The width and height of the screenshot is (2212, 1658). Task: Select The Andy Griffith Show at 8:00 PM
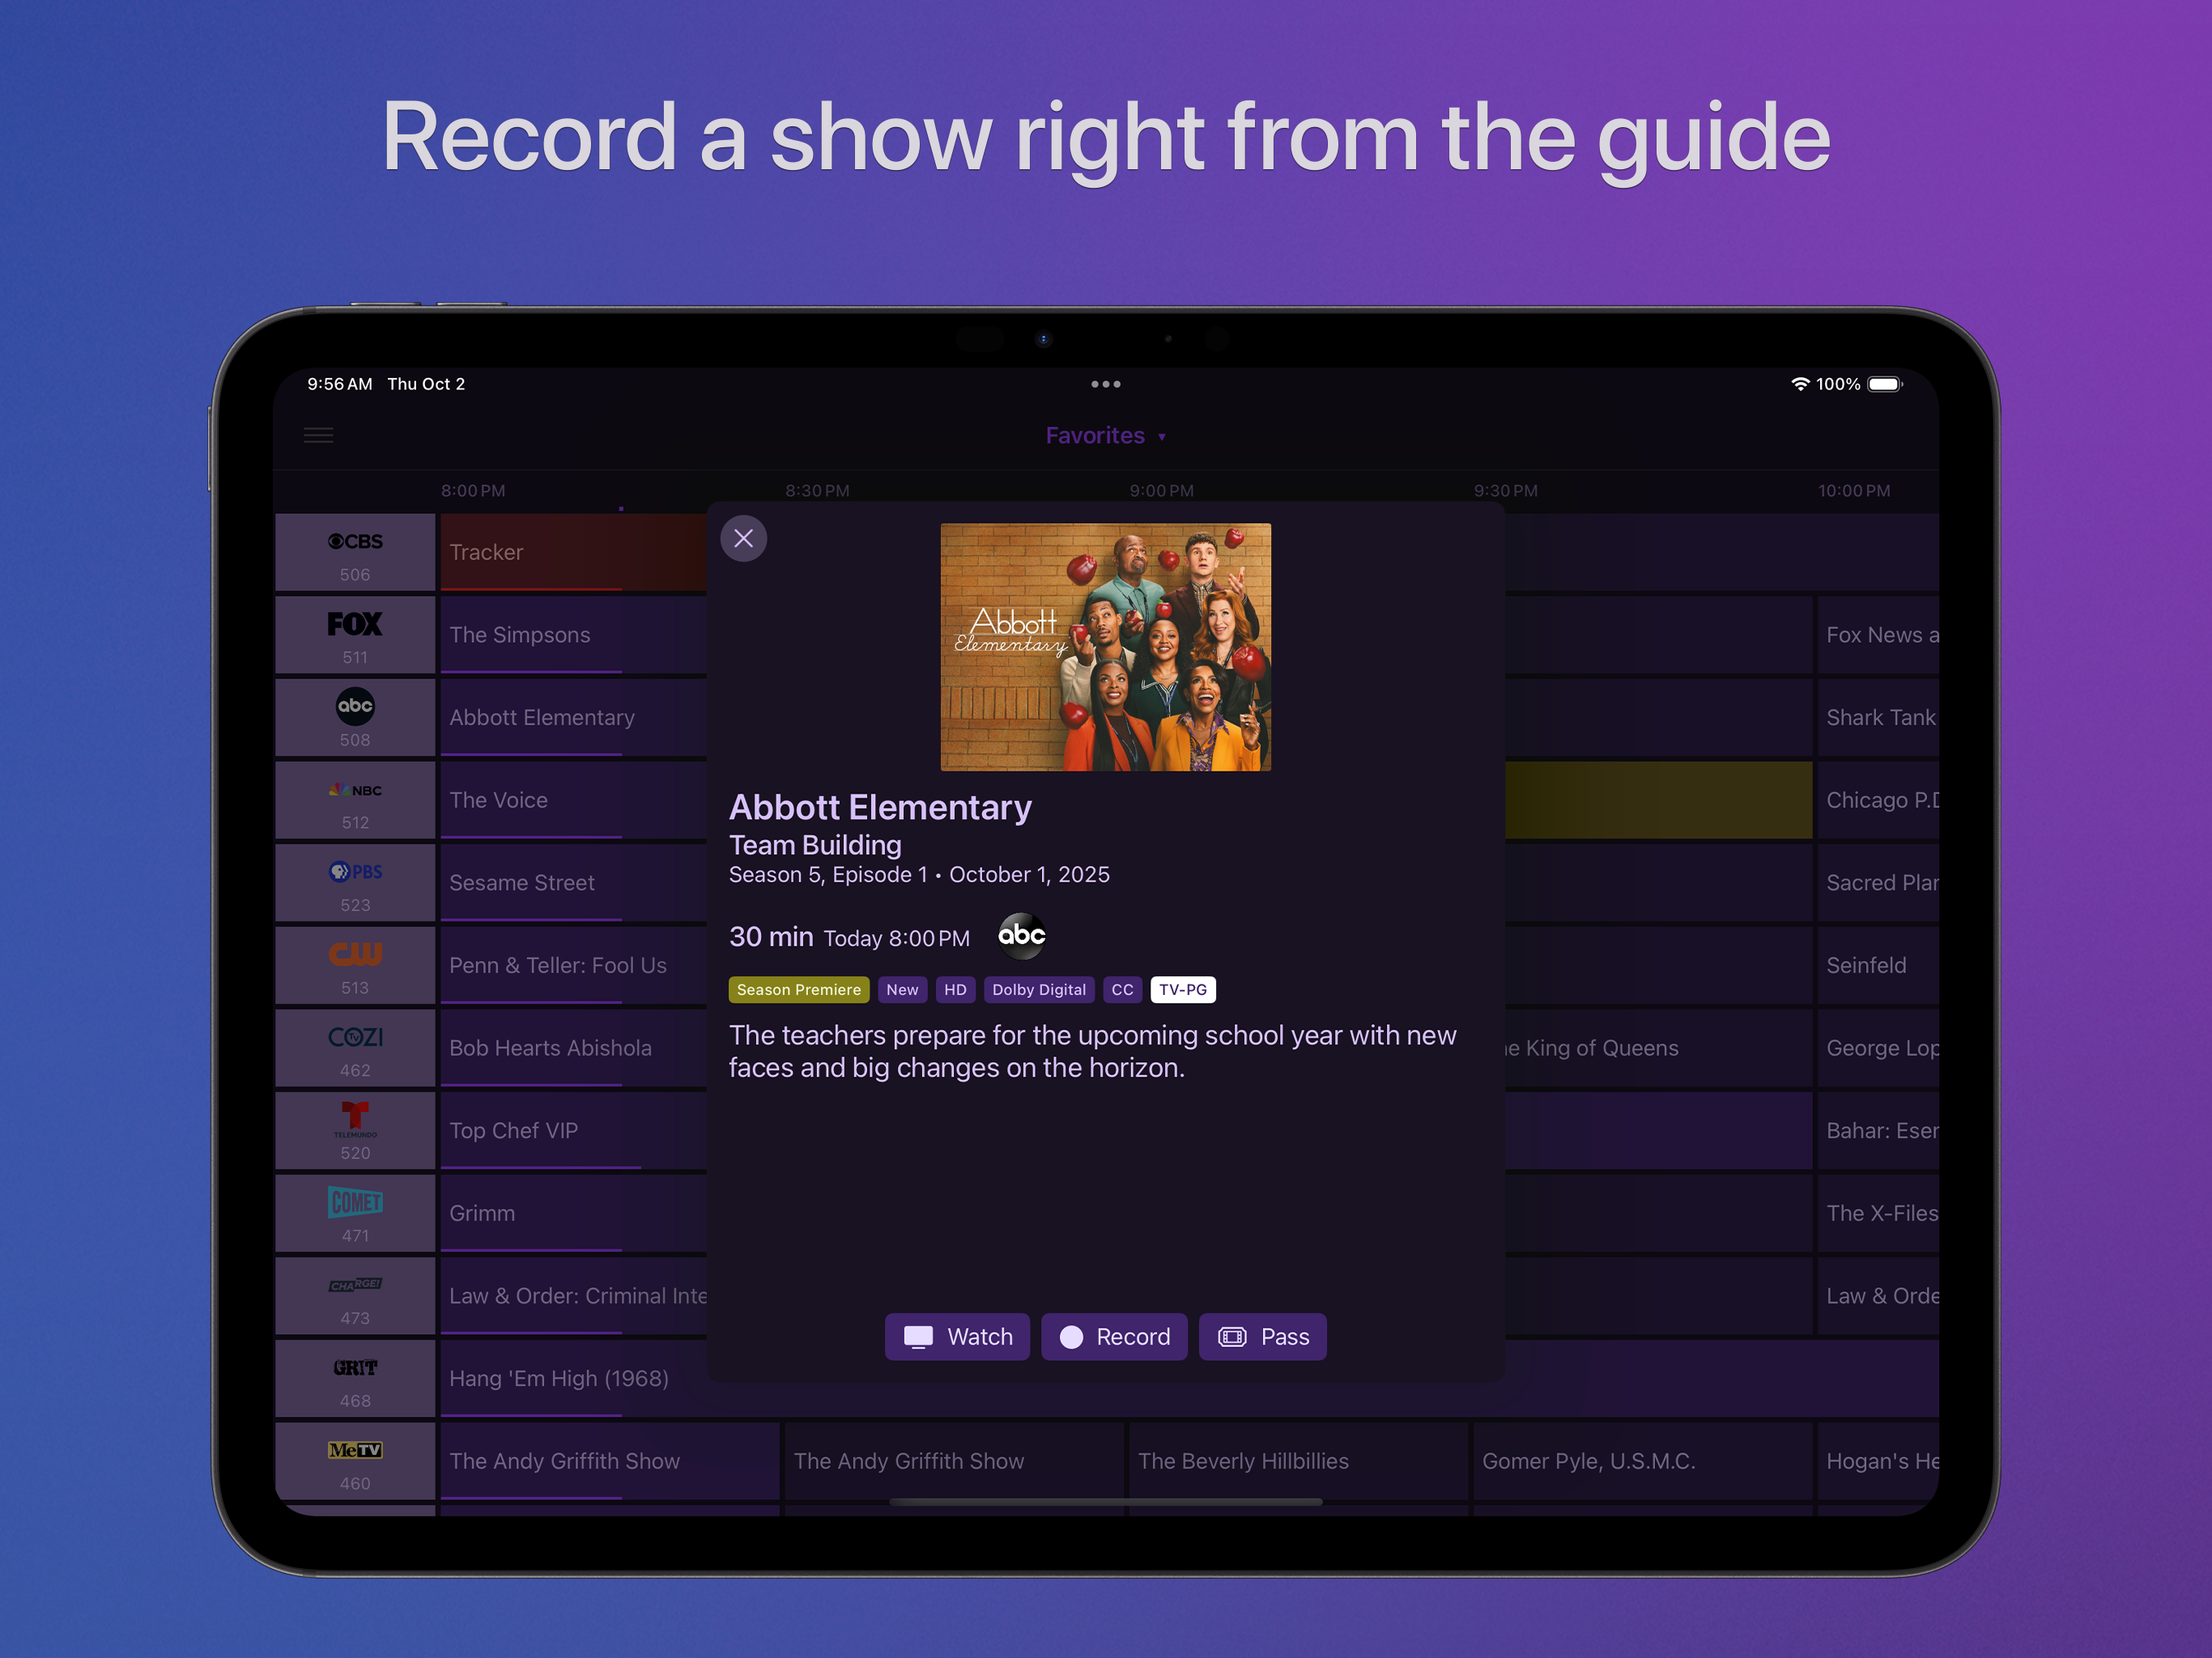point(609,1462)
